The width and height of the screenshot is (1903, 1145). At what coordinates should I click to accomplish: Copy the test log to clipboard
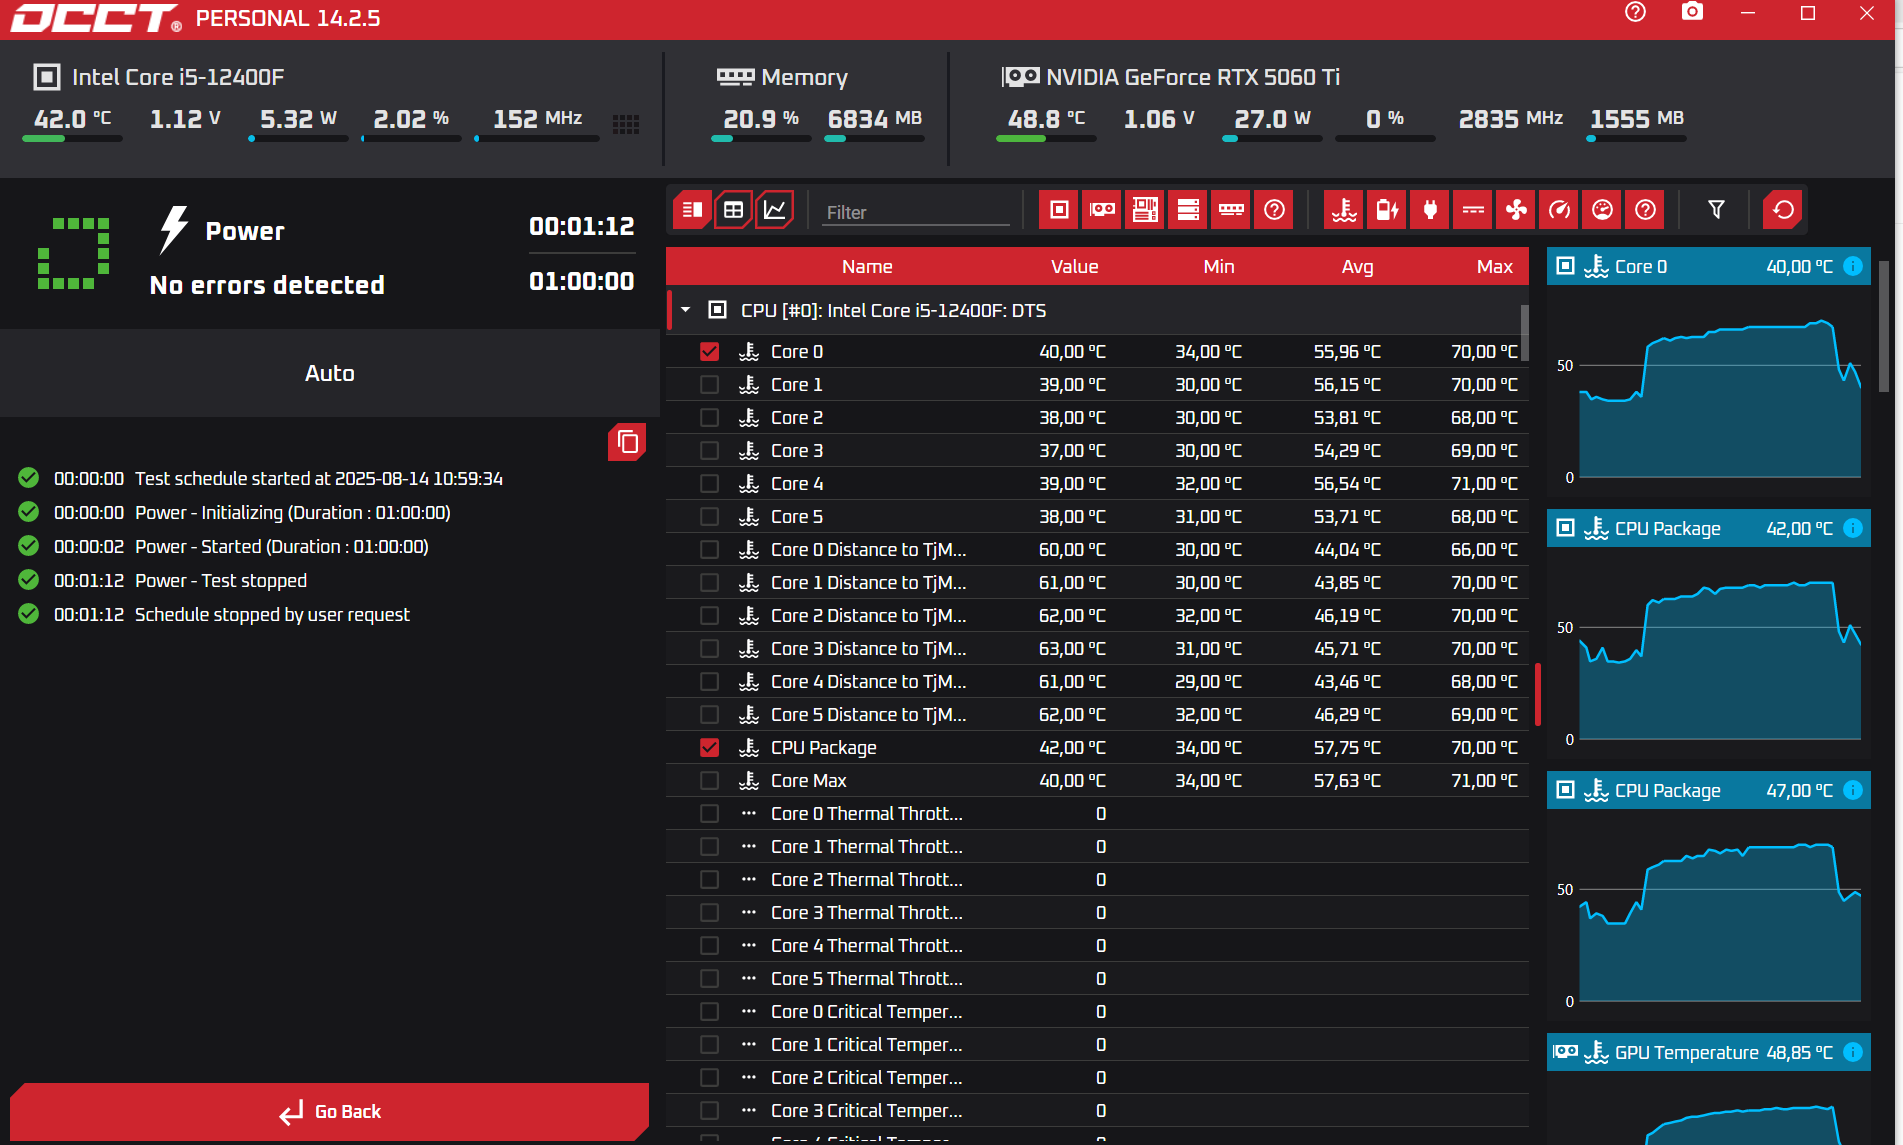click(627, 441)
